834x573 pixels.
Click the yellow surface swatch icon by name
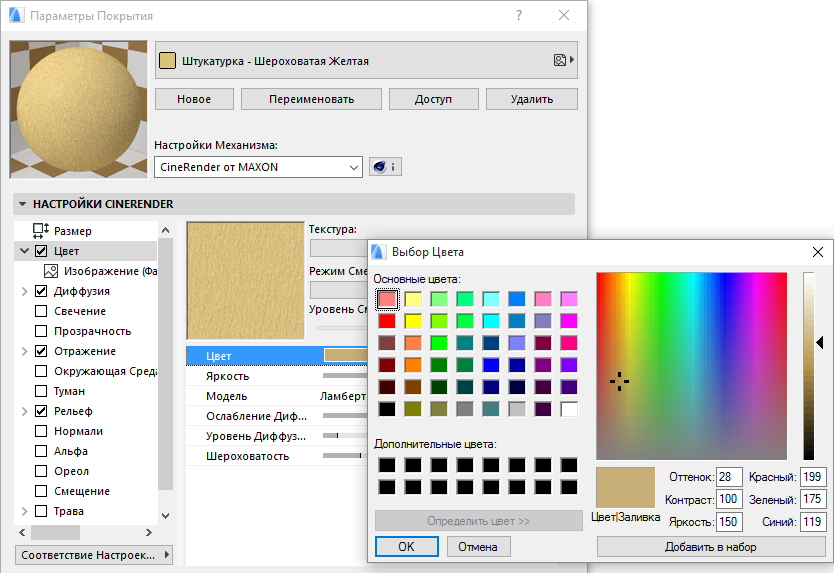[x=167, y=61]
